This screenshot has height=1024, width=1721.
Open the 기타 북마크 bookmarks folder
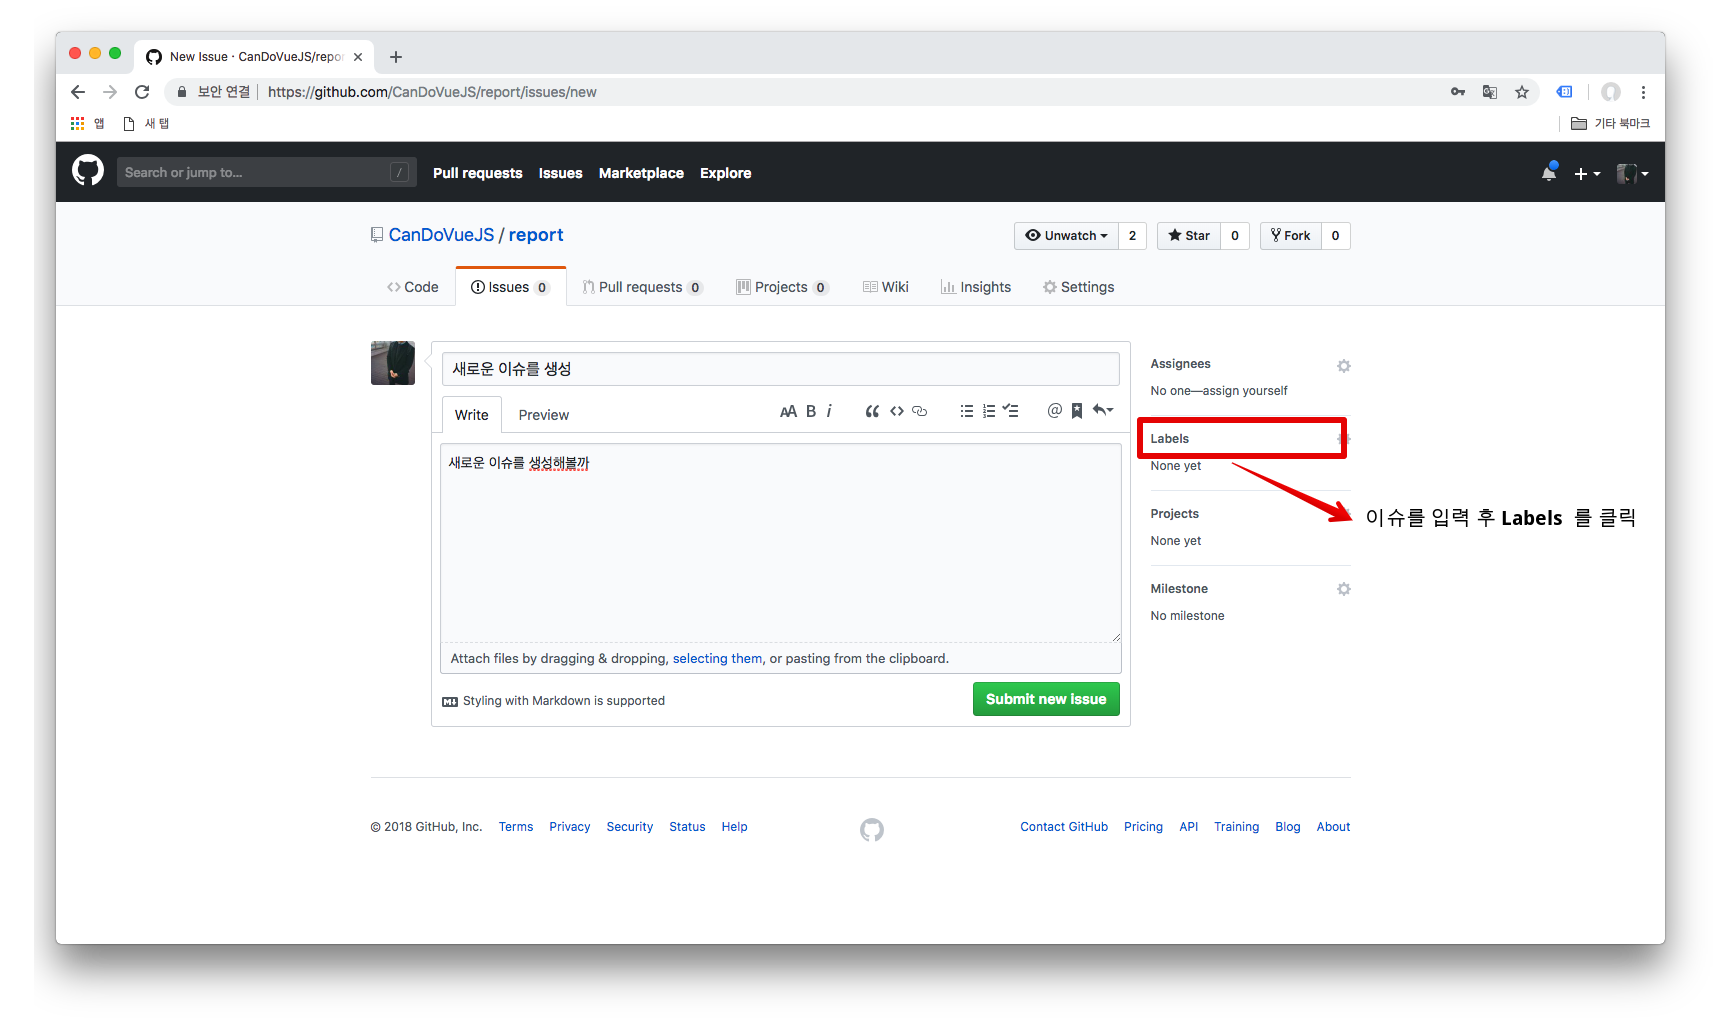(x=1611, y=123)
